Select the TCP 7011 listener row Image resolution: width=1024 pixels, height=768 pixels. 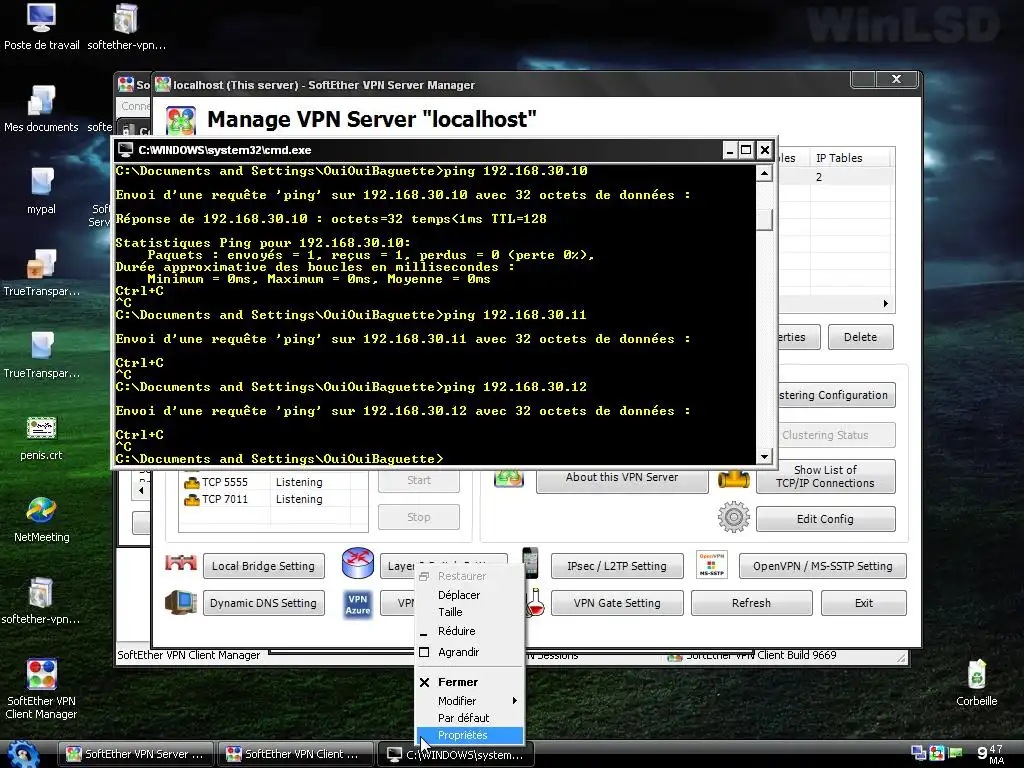273,499
